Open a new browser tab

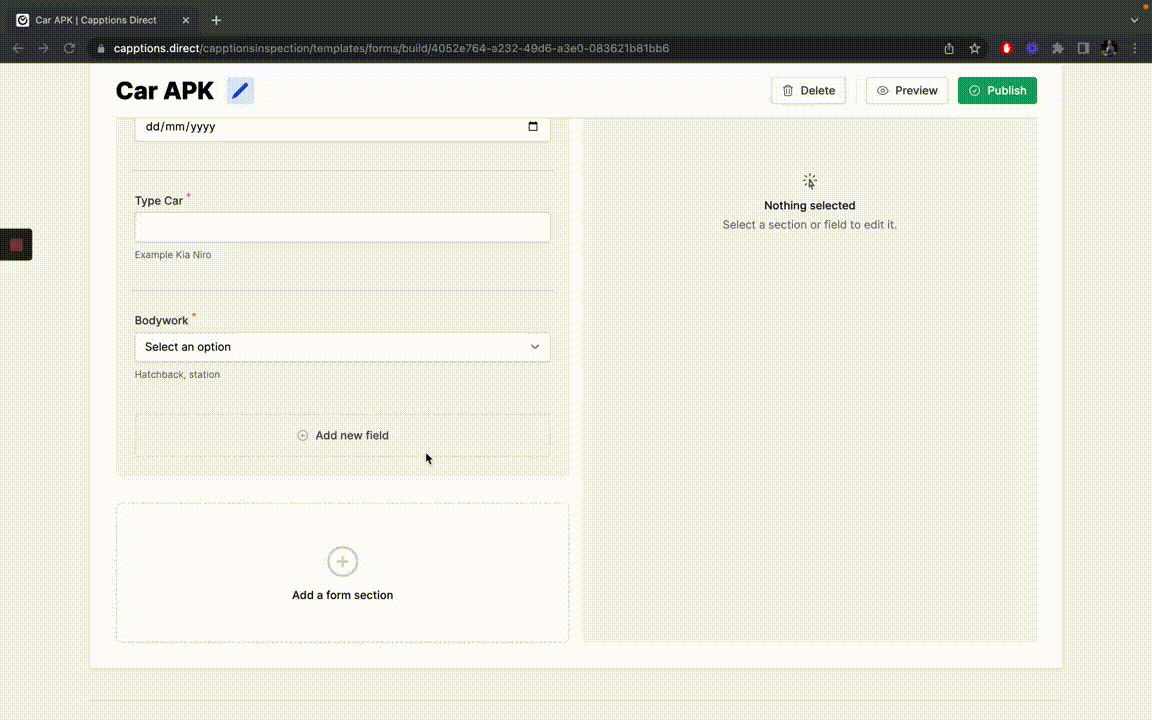[216, 21]
